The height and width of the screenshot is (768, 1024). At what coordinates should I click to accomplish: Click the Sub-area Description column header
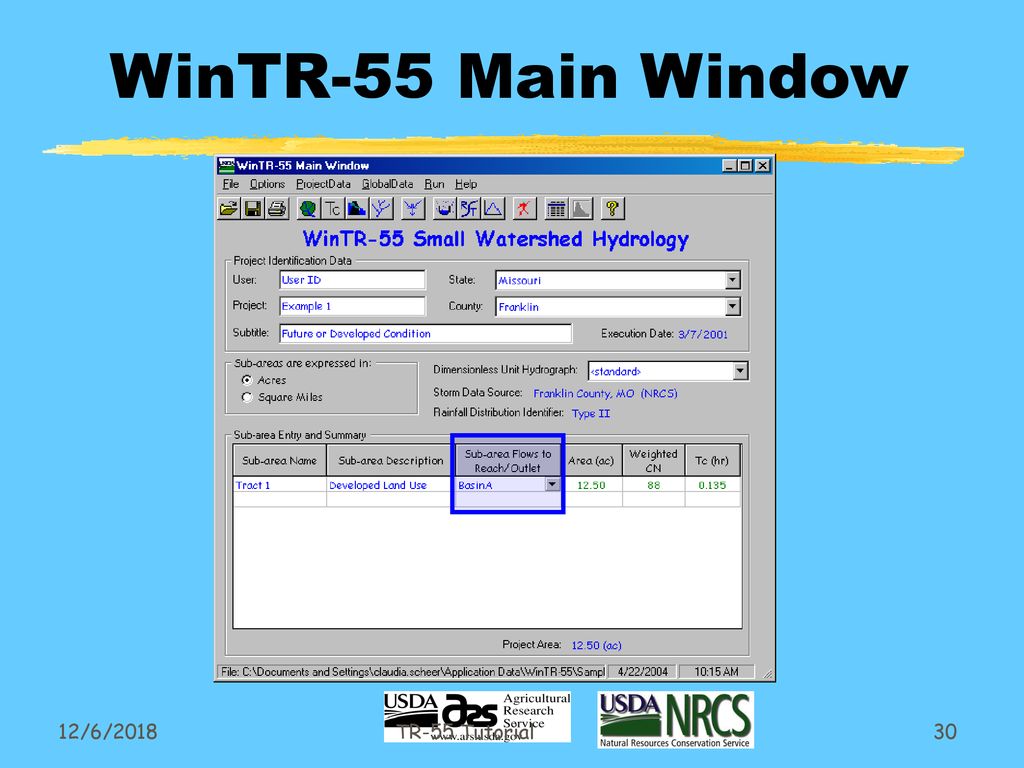pos(391,460)
